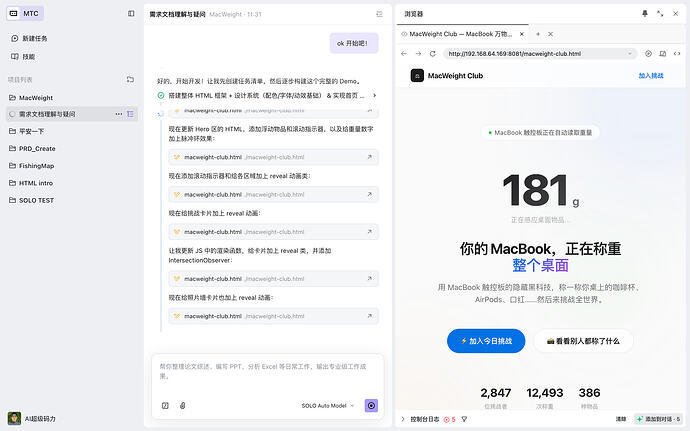Expand the browser panel to full size
Screen dimensions: 690x431
click(x=660, y=14)
